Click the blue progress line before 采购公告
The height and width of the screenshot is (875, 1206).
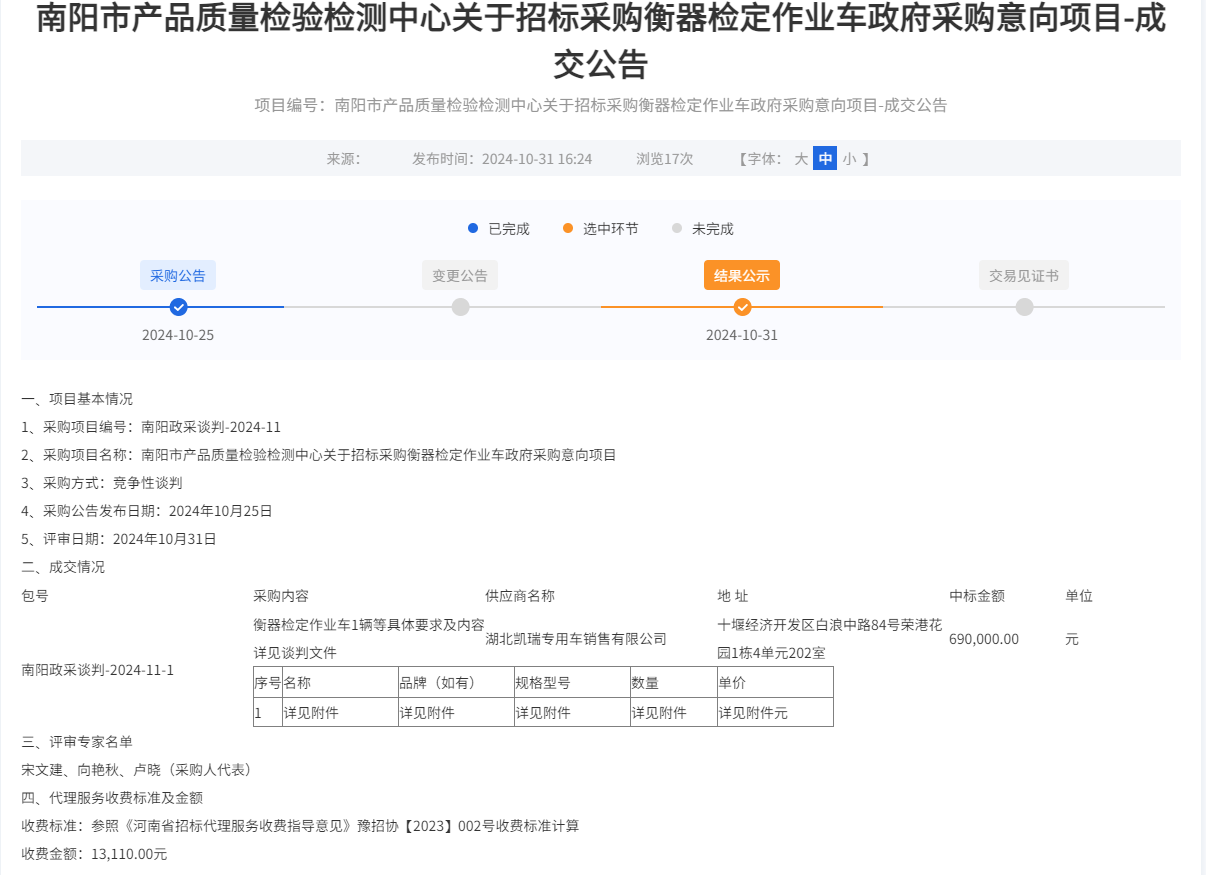(x=100, y=307)
